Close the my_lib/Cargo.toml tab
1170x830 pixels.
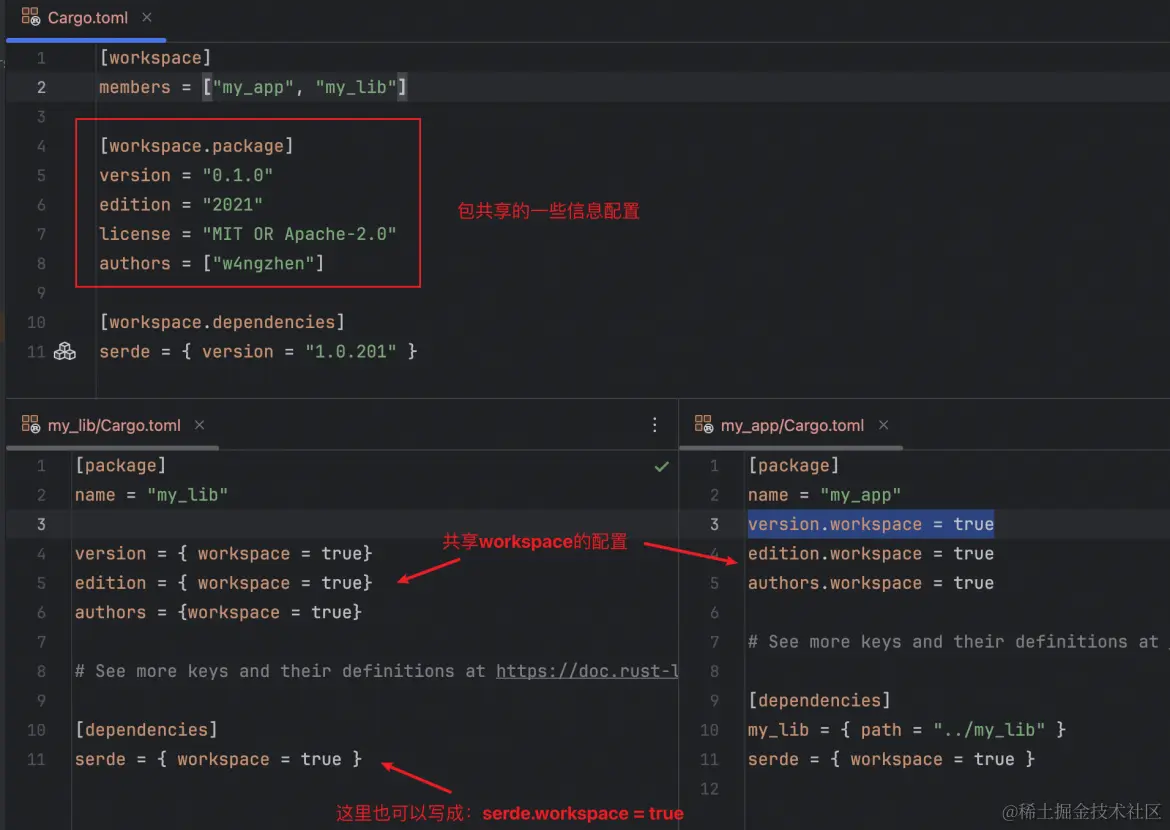point(200,425)
